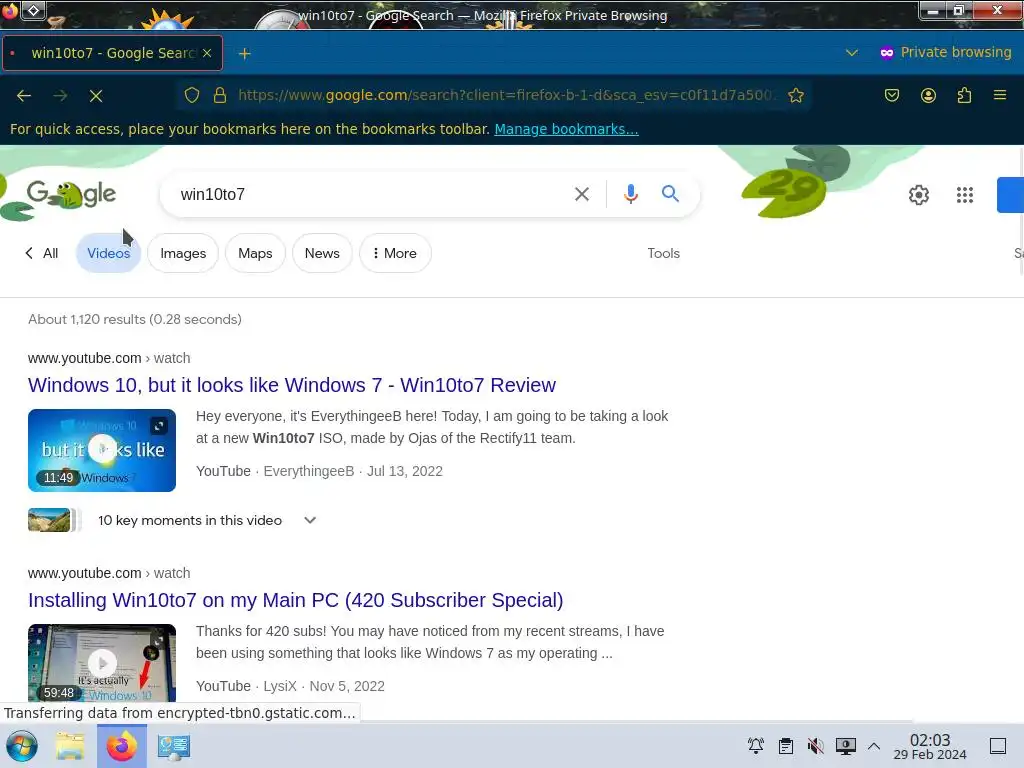The image size is (1024, 768).
Task: Open Google quick settings gear
Action: pyautogui.click(x=919, y=195)
